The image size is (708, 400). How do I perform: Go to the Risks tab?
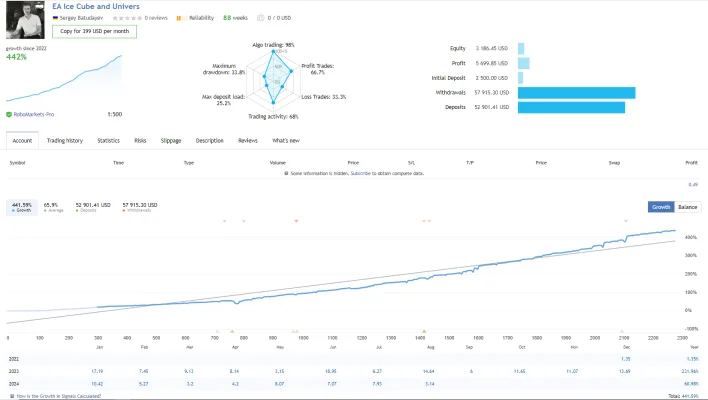(140, 140)
